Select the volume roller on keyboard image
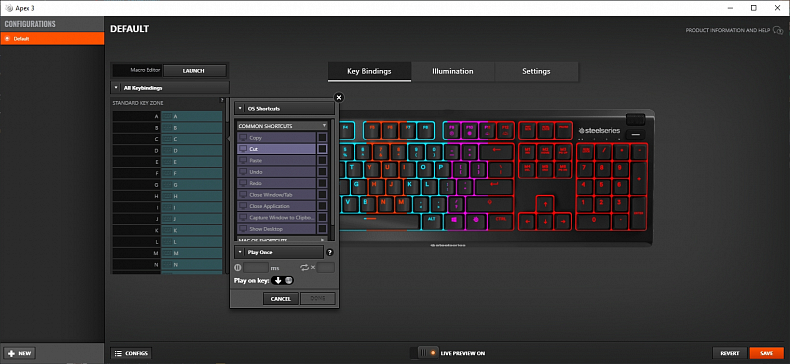Image resolution: width=790 pixels, height=364 pixels. pyautogui.click(x=636, y=120)
